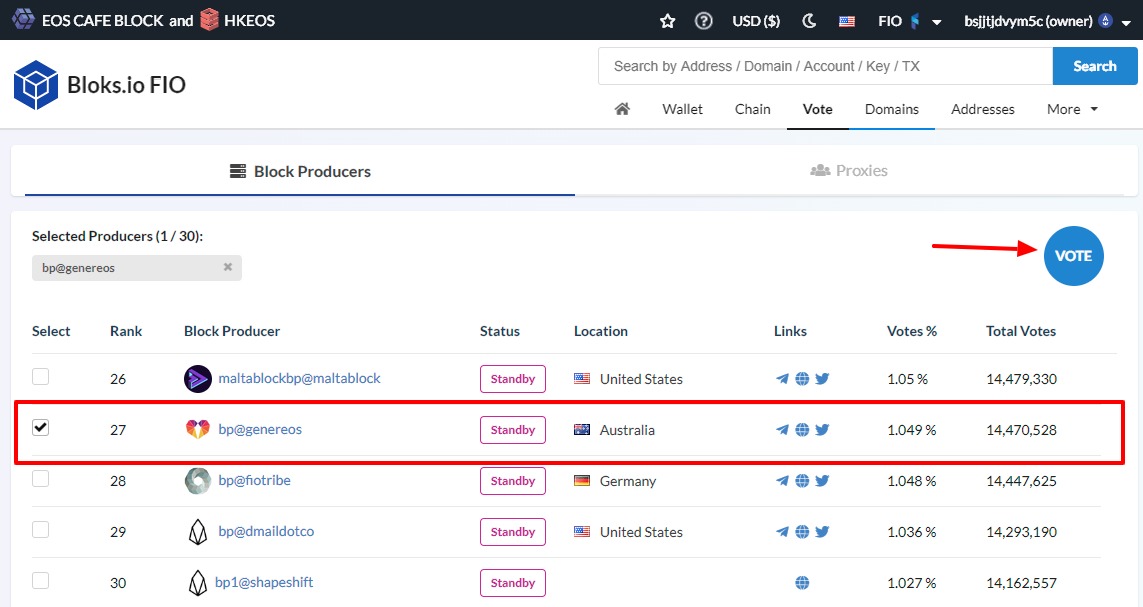Viewport: 1143px width, 607px height.
Task: Click the star favorites icon in top bar
Action: (x=667, y=21)
